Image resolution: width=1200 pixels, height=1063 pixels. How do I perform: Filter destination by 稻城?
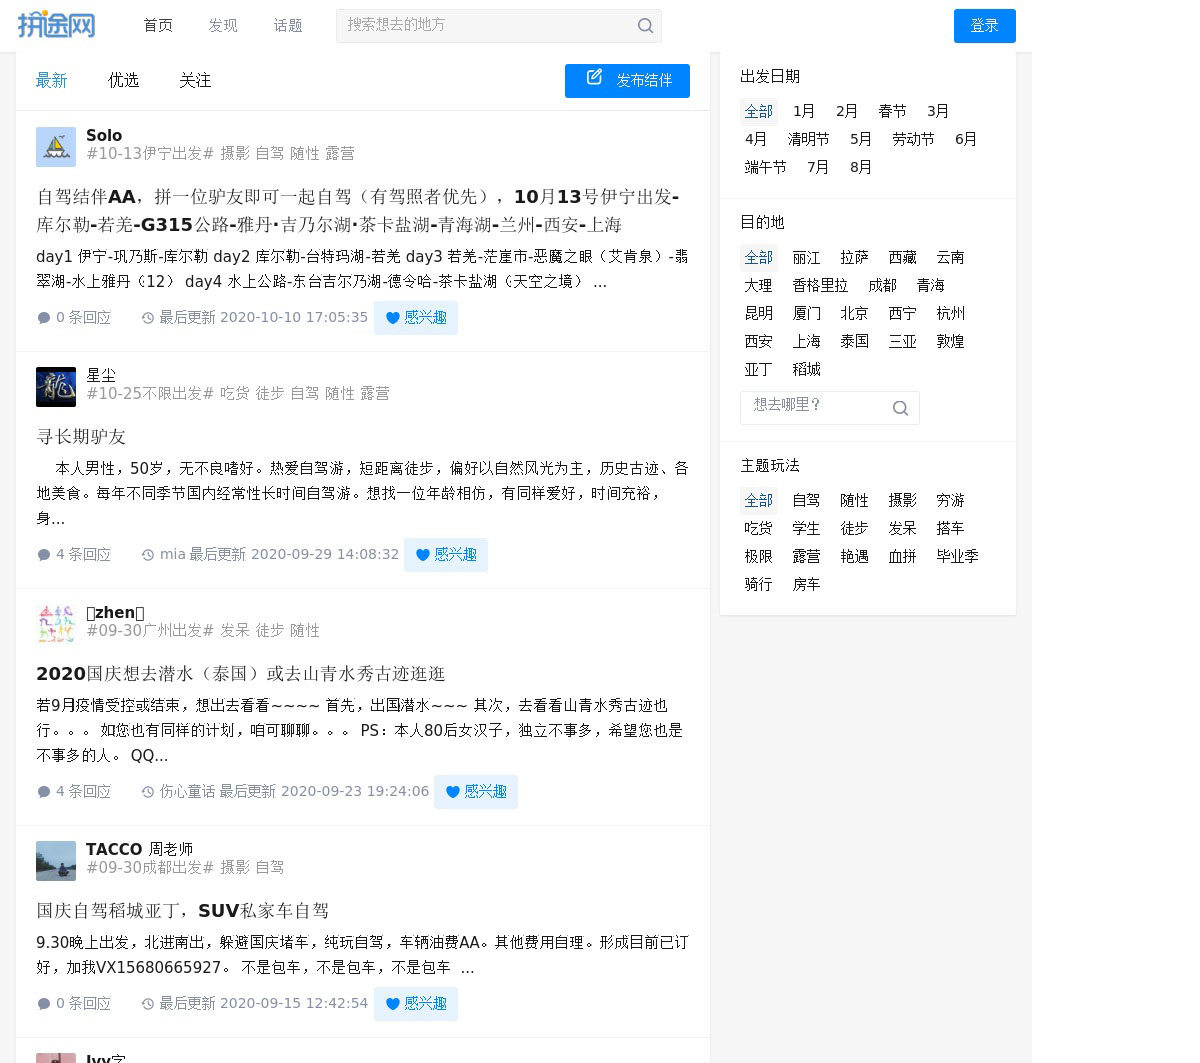pyautogui.click(x=807, y=370)
